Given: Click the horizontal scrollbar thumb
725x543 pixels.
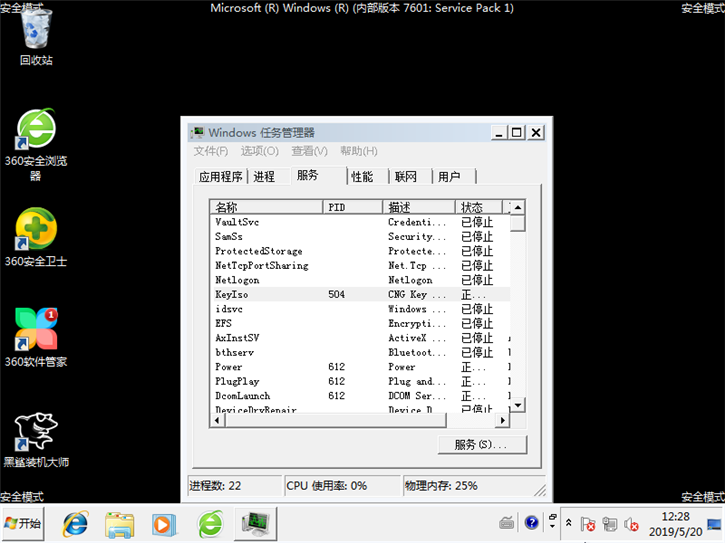Looking at the screenshot, I should pyautogui.click(x=336, y=420).
